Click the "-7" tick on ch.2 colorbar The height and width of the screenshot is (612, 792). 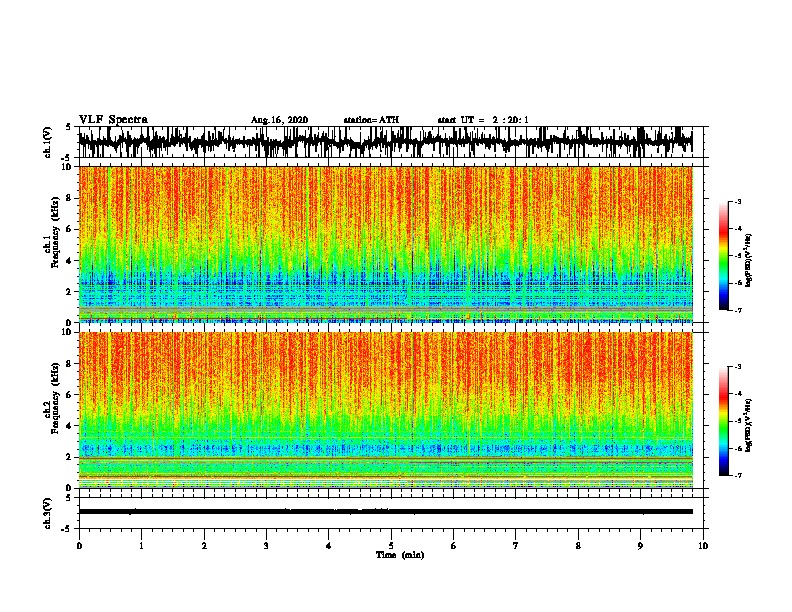click(738, 475)
